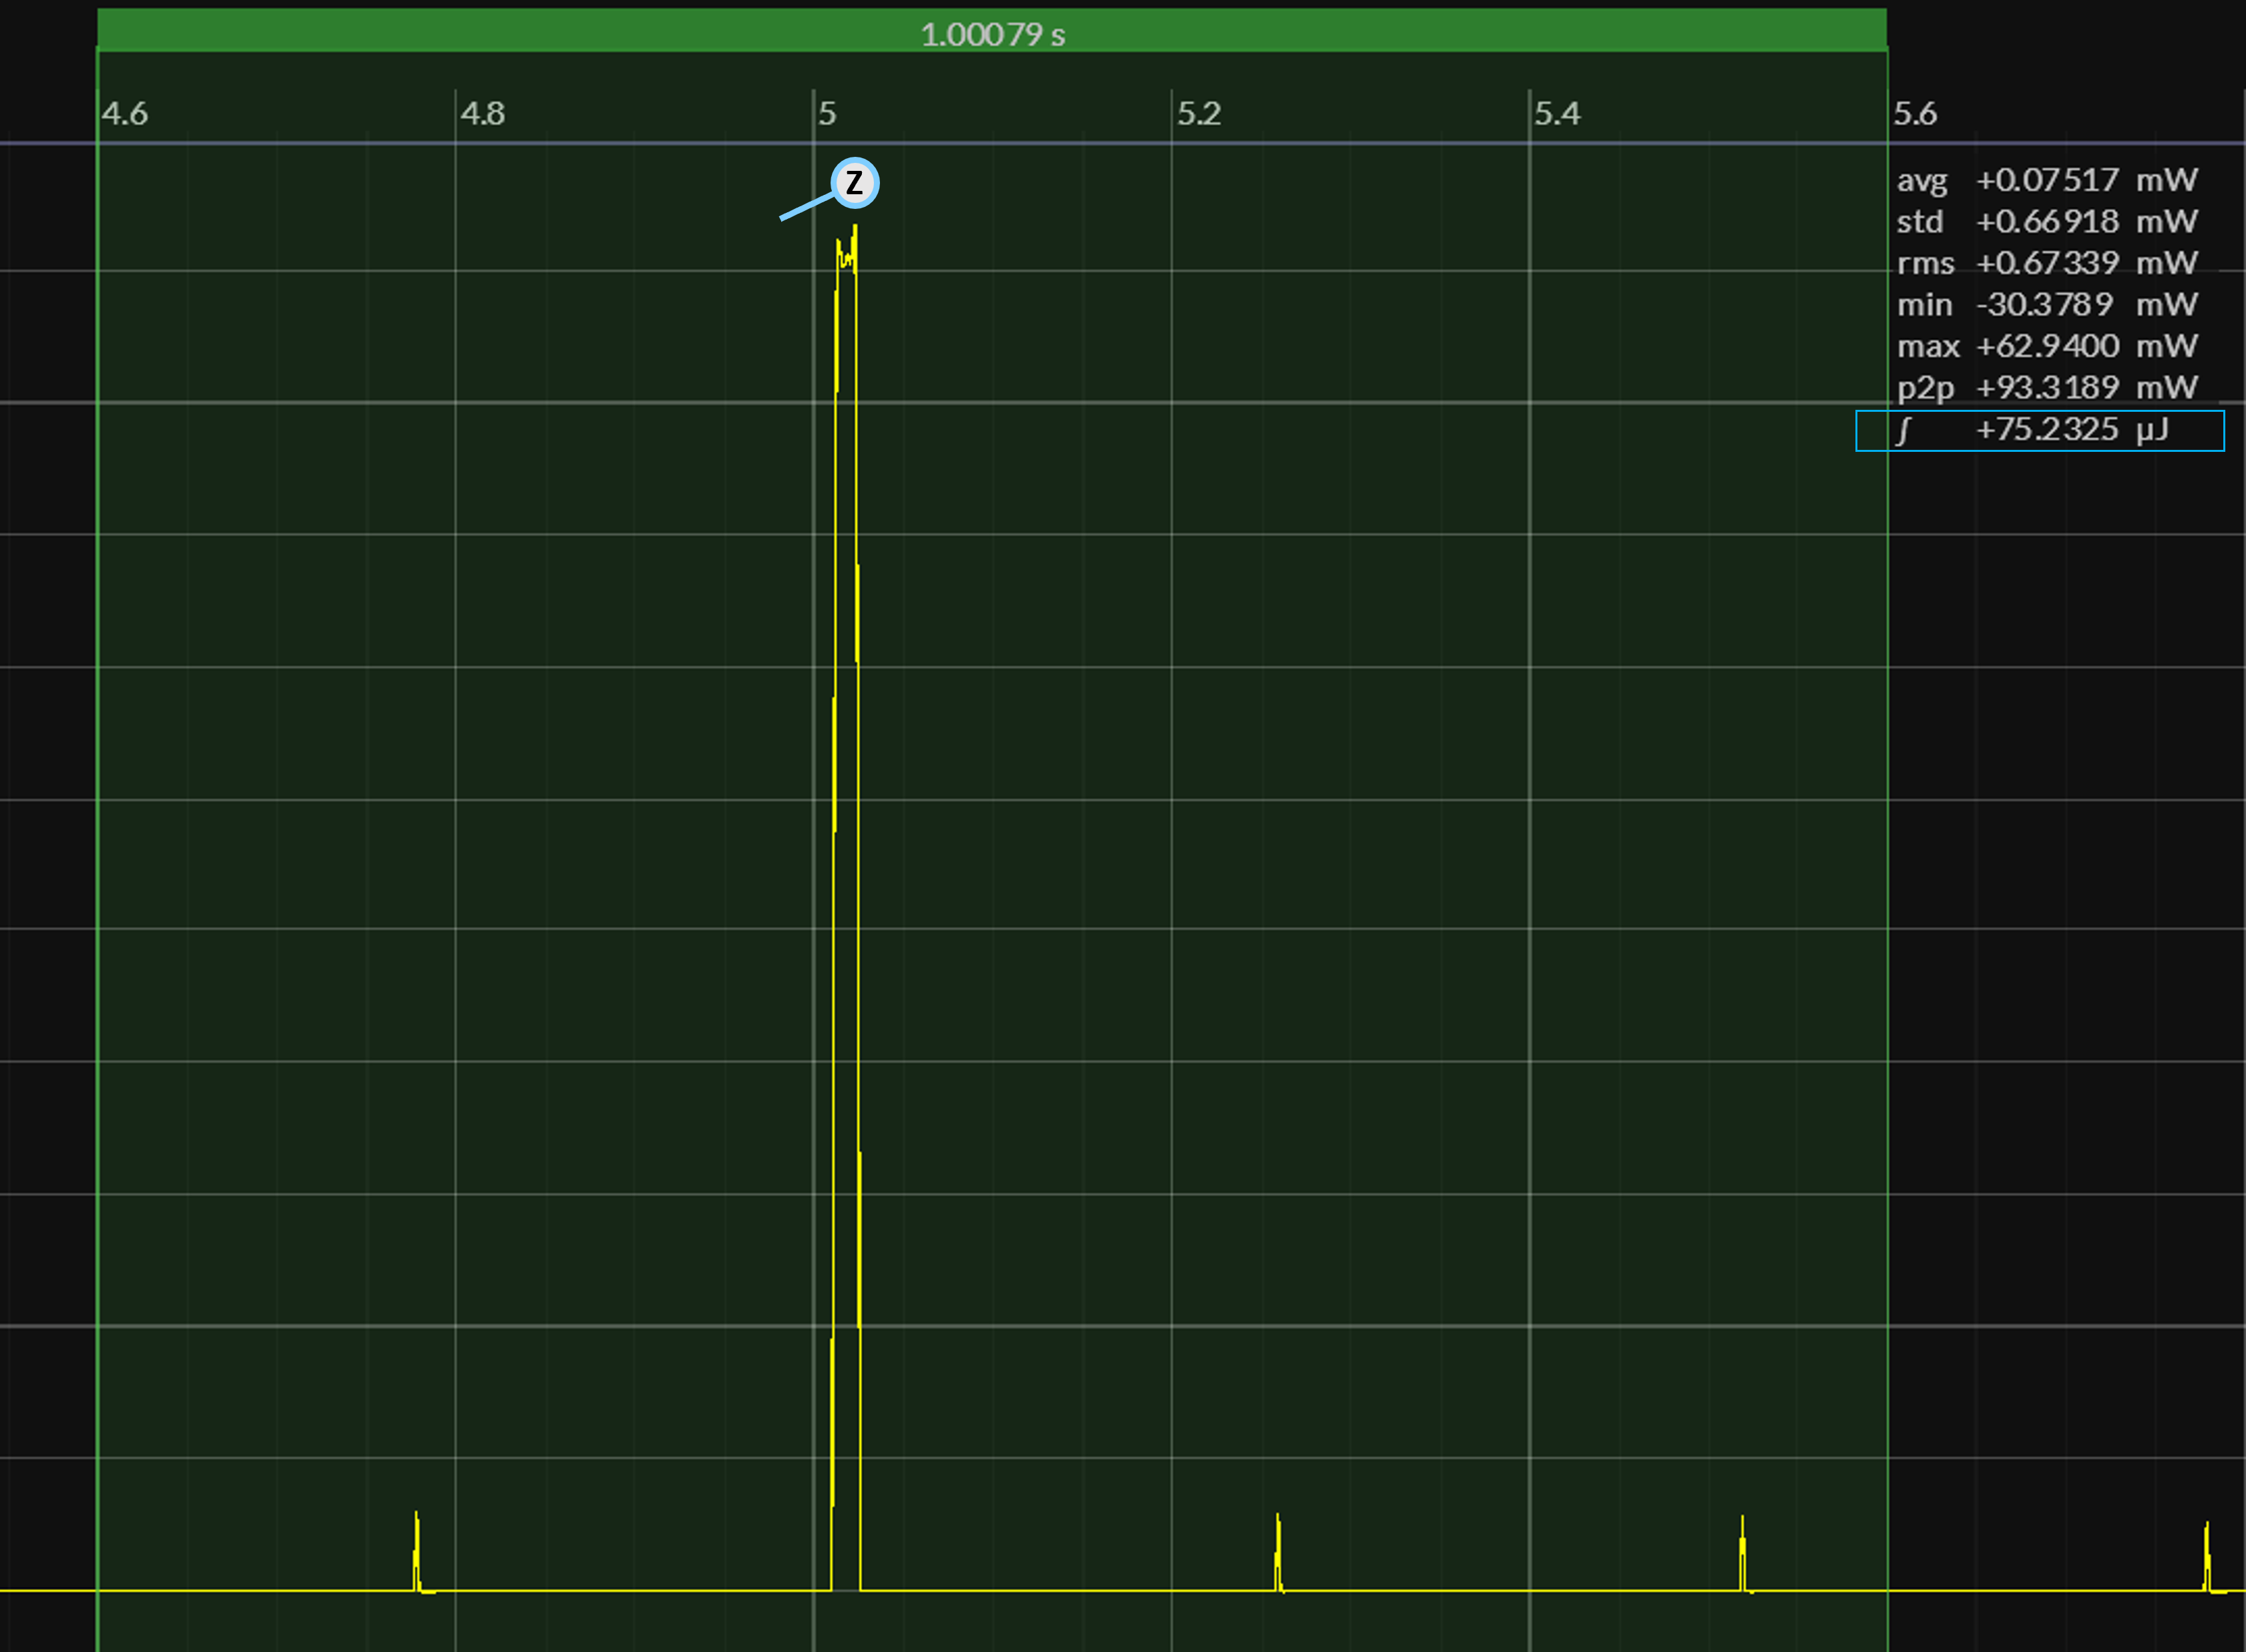Viewport: 2246px width, 1652px height.
Task: Click the 4.8 time axis label
Action: click(482, 114)
